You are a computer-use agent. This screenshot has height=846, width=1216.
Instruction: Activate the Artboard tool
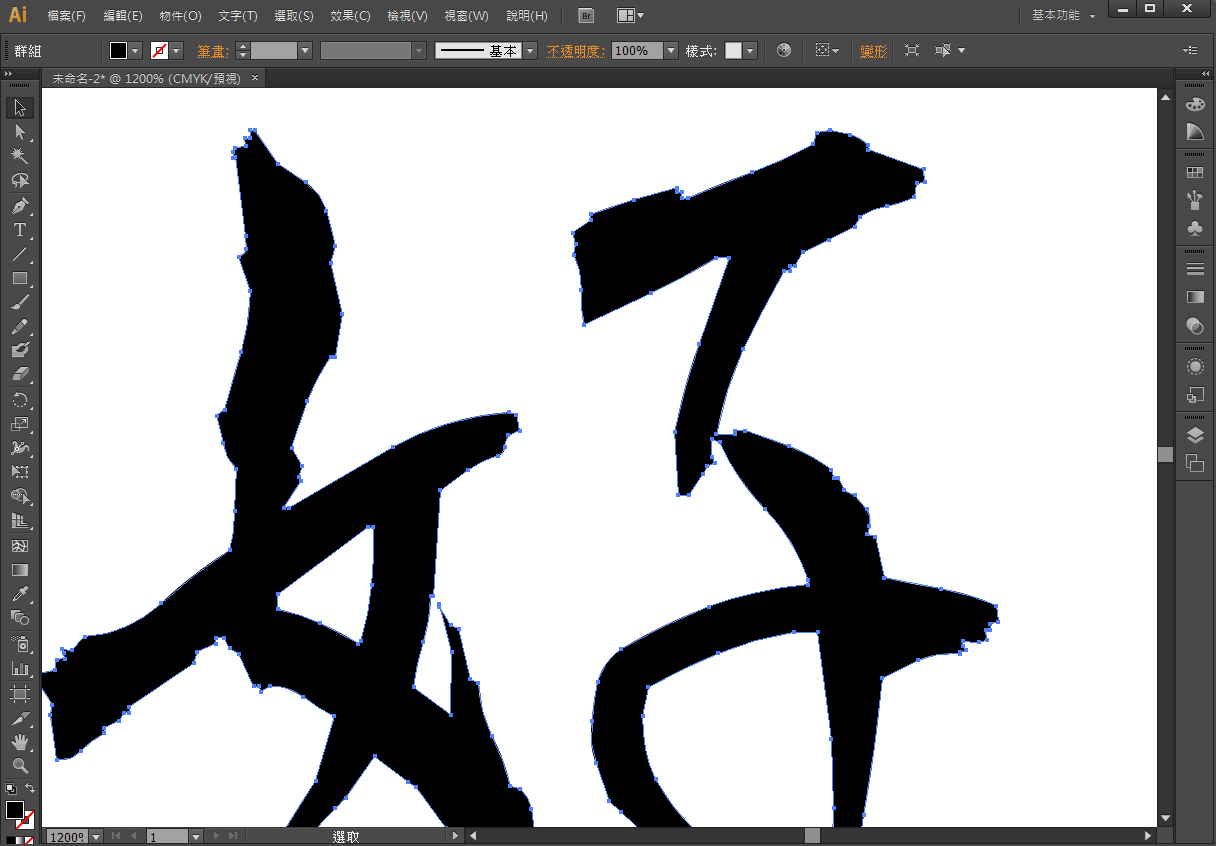pyautogui.click(x=20, y=692)
